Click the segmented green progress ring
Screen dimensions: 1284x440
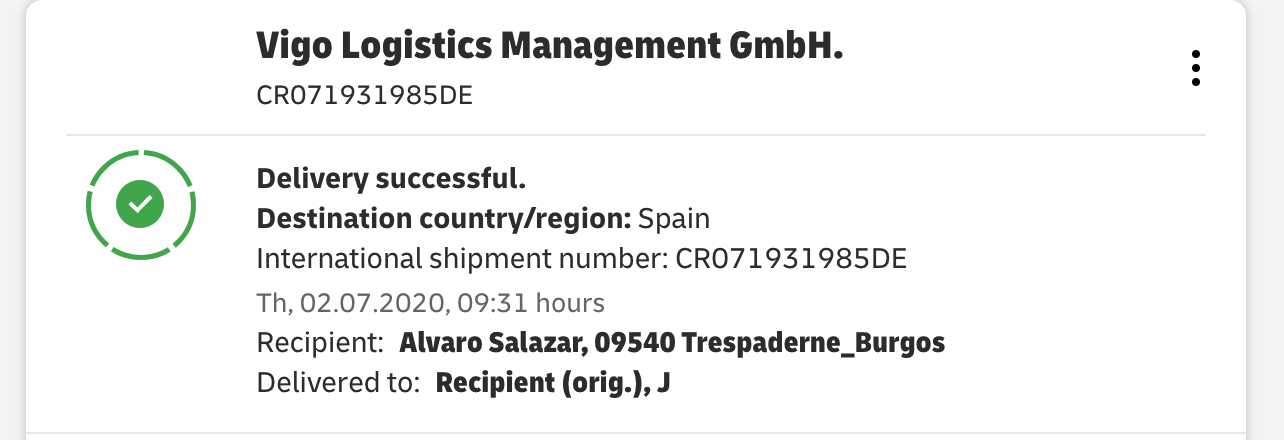tap(141, 204)
